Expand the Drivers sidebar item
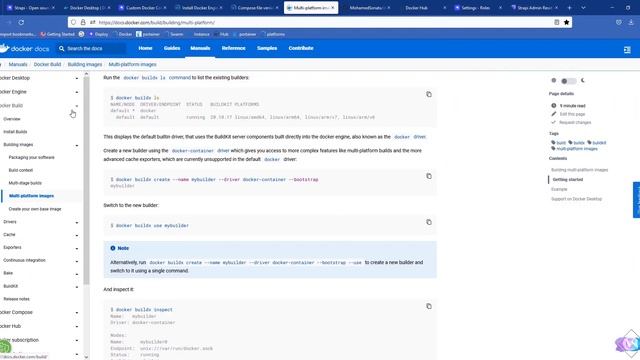This screenshot has width=640, height=360. pos(77,222)
